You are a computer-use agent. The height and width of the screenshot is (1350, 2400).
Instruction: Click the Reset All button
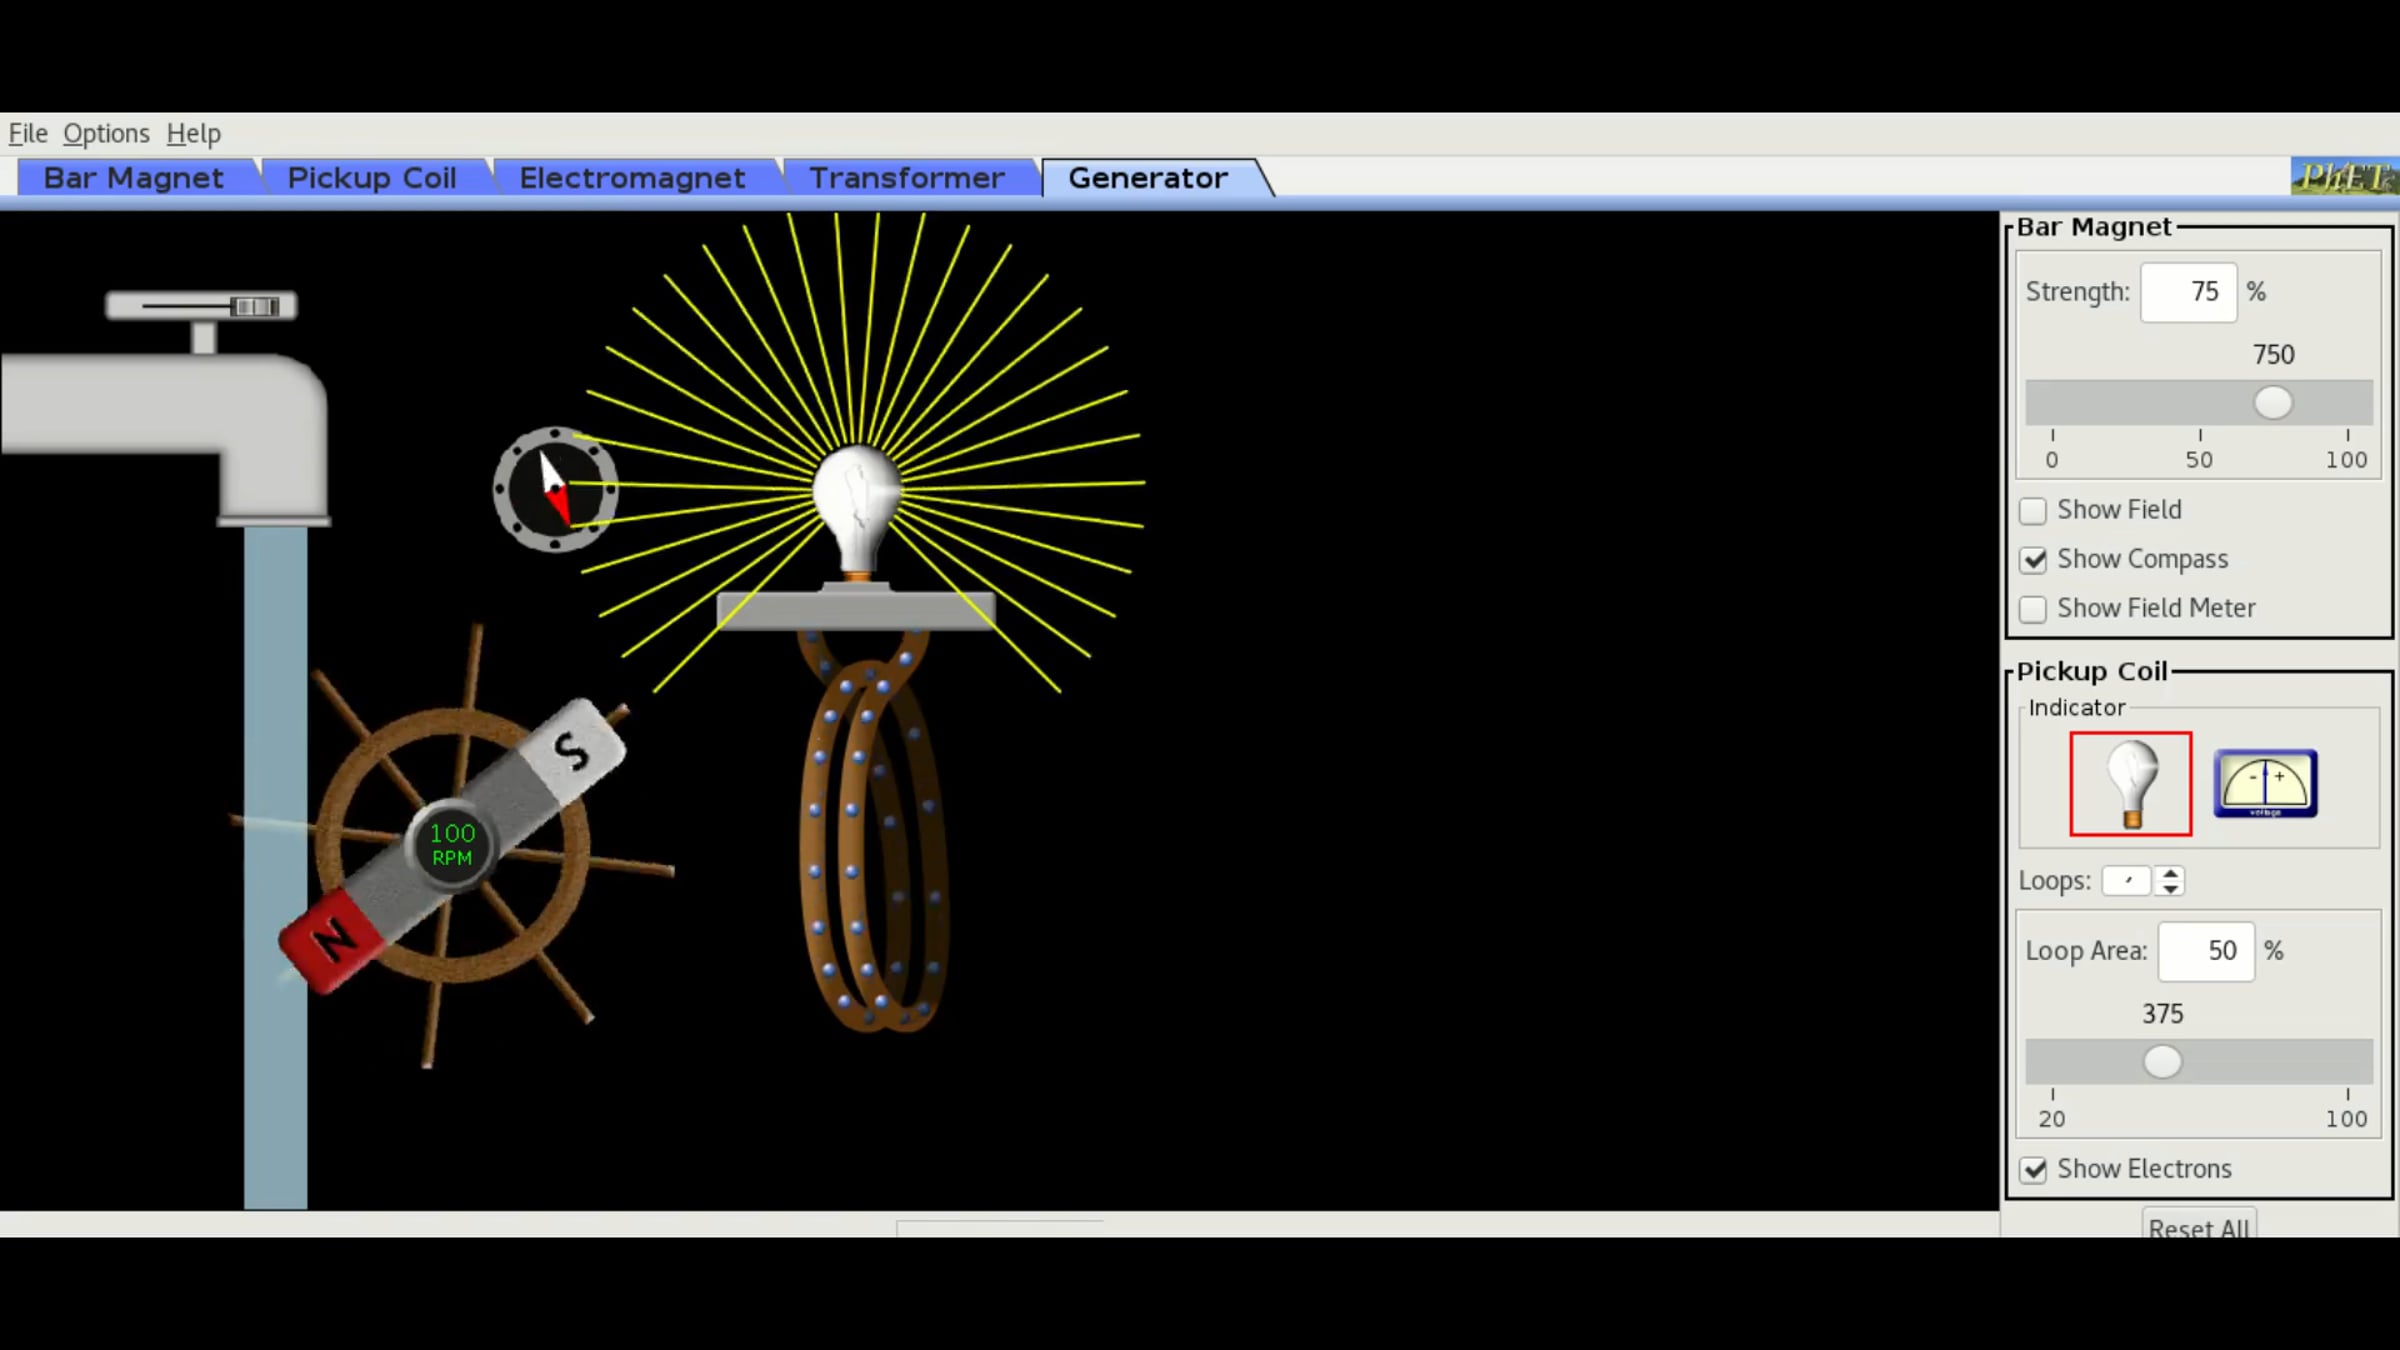[x=2198, y=1227]
